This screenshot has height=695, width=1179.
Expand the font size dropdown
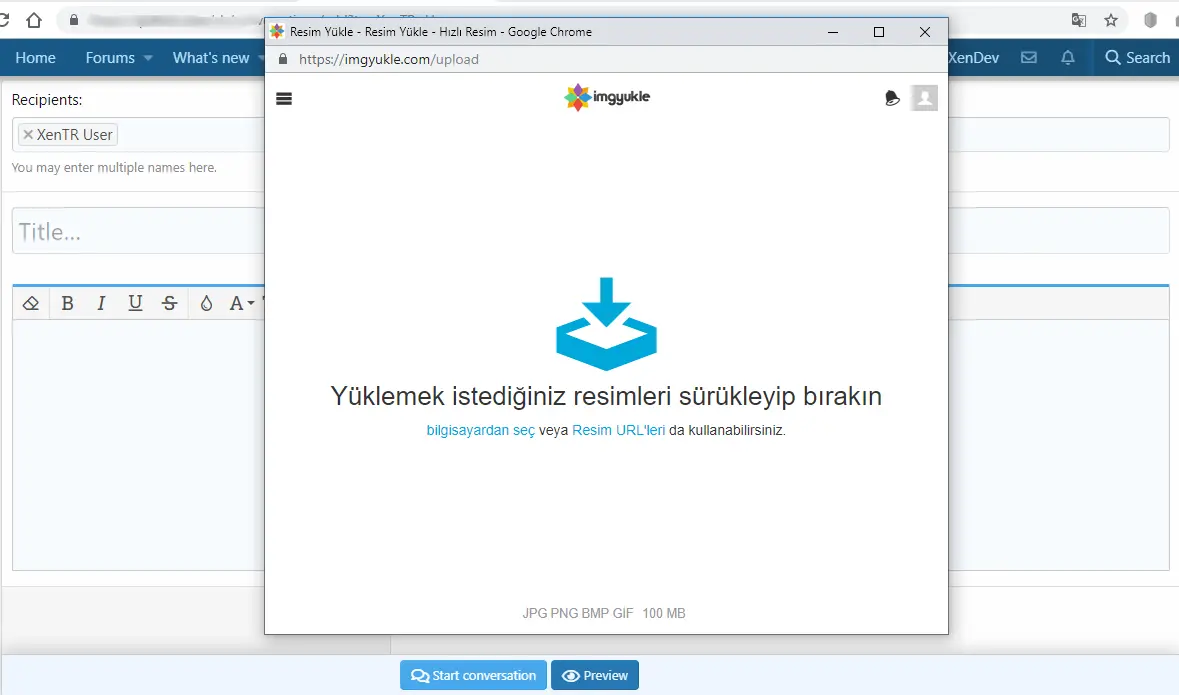point(241,303)
